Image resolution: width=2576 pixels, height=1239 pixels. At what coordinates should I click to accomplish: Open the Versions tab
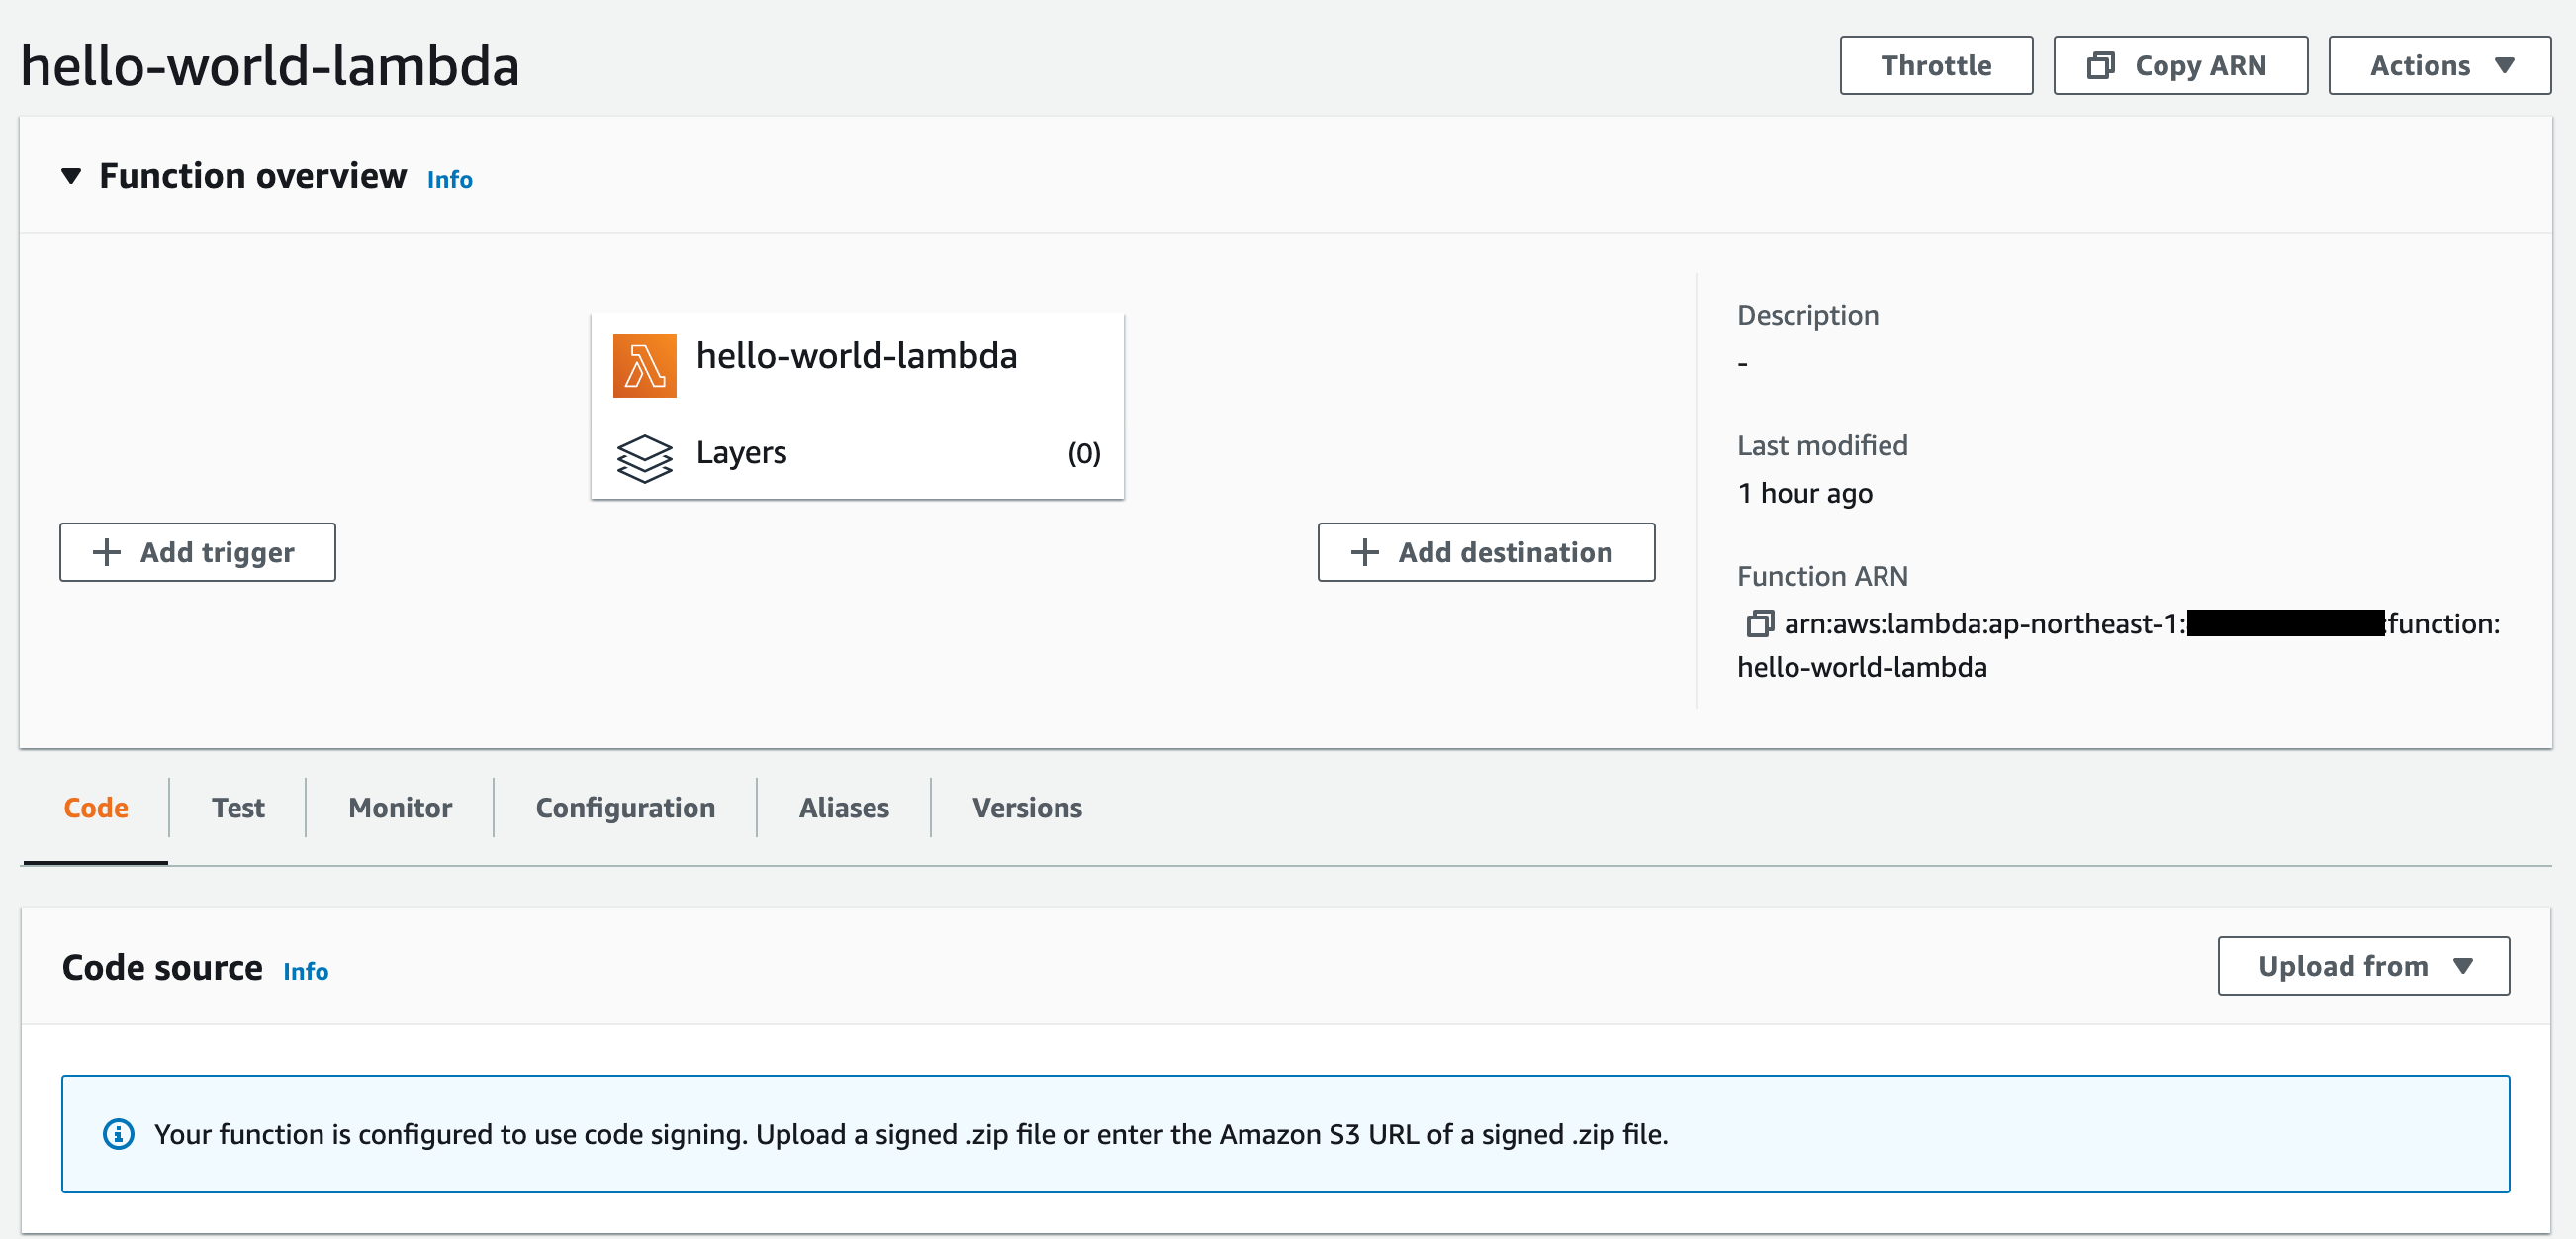pos(1027,808)
